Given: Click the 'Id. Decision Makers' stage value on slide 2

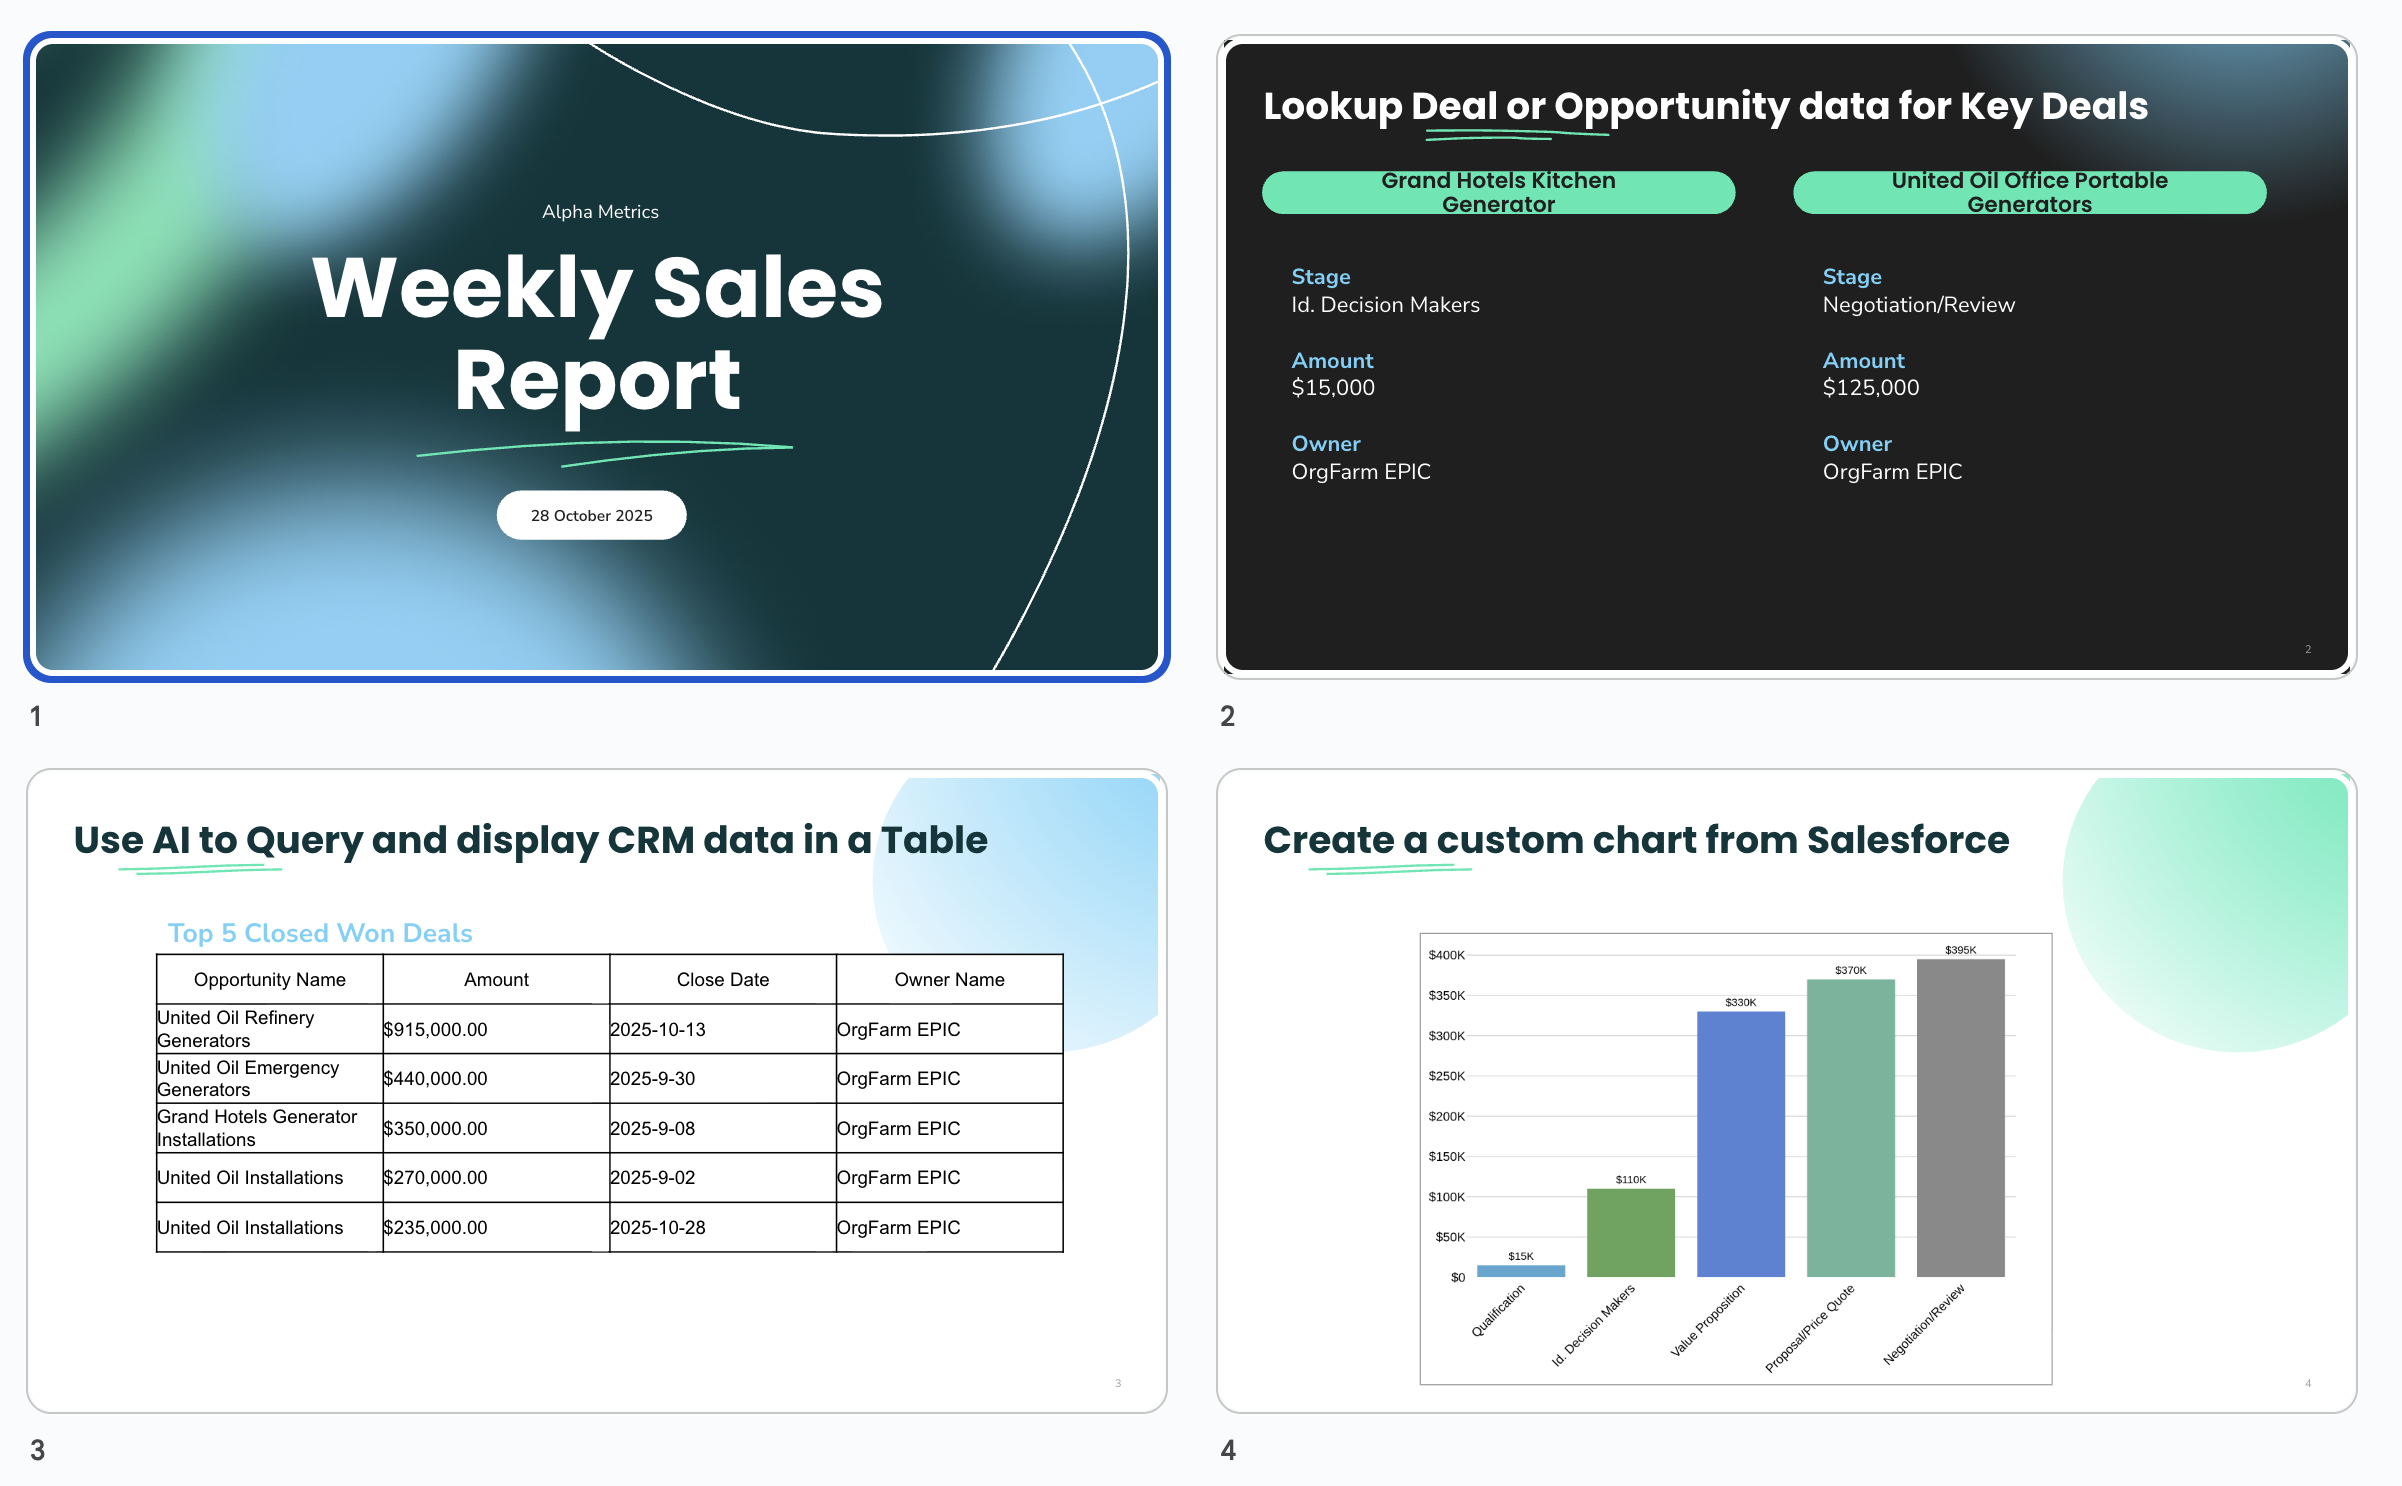Looking at the screenshot, I should 1385,305.
